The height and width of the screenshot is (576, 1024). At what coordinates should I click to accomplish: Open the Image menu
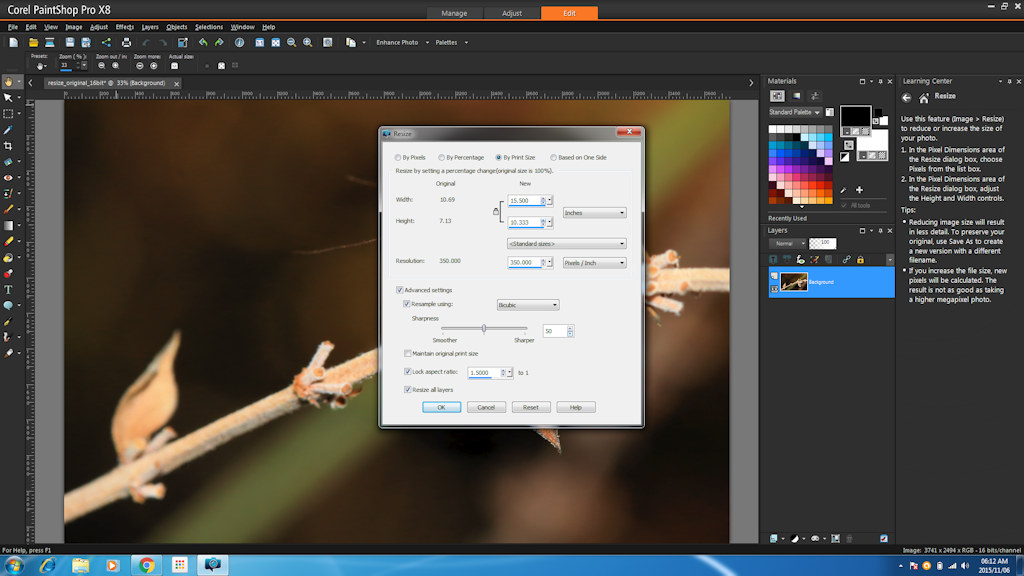pyautogui.click(x=73, y=27)
